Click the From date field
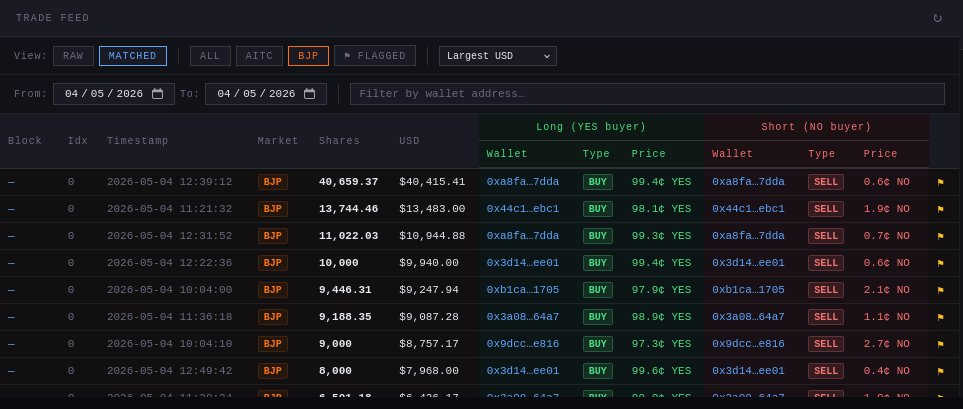Screen dimensions: 963x409 click(114, 94)
